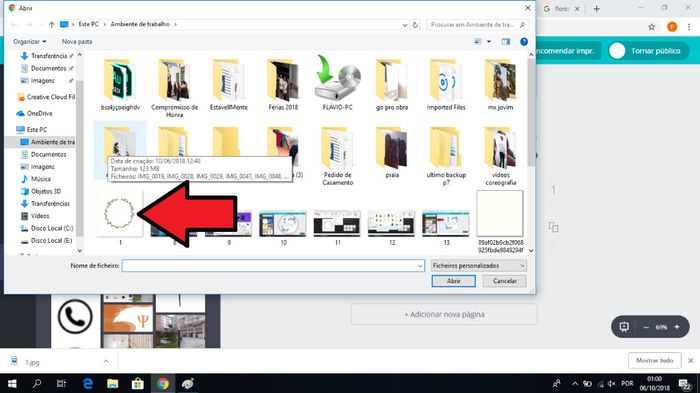Screen dimensions: 700x393
Task: Bookmark the page with star icon
Action: [x=652, y=27]
